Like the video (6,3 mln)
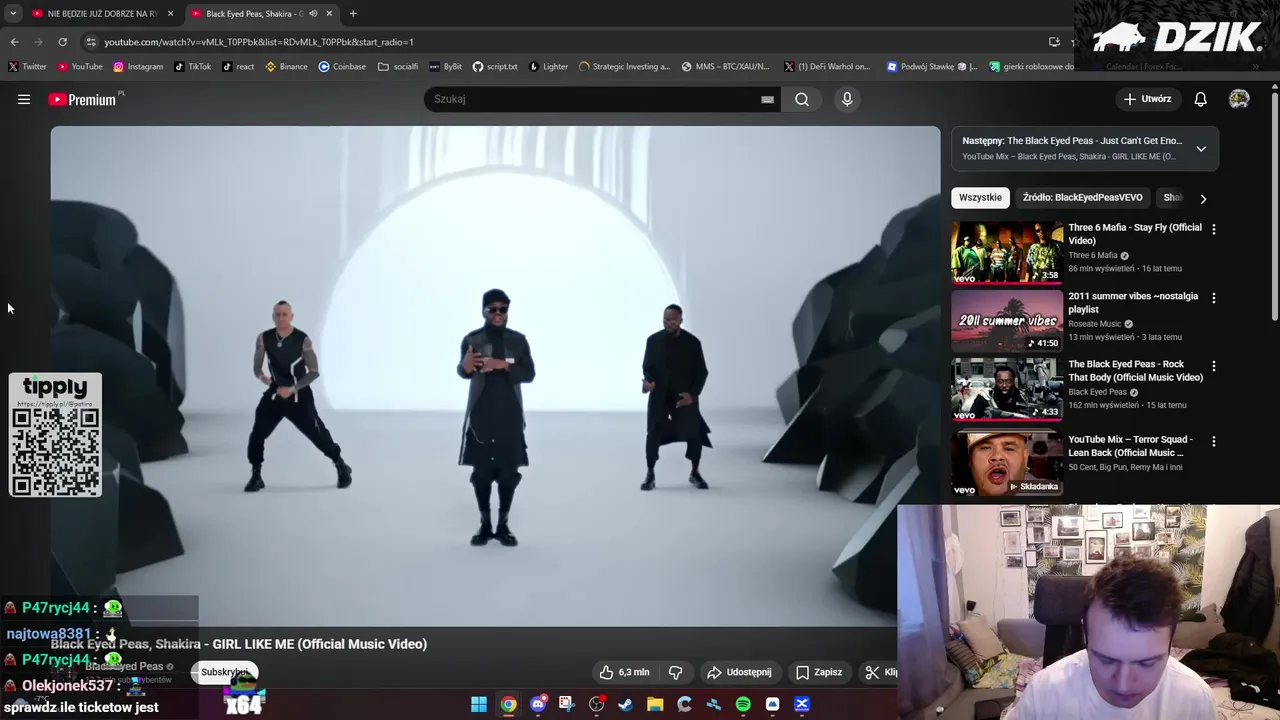The height and width of the screenshot is (720, 1280). (624, 672)
